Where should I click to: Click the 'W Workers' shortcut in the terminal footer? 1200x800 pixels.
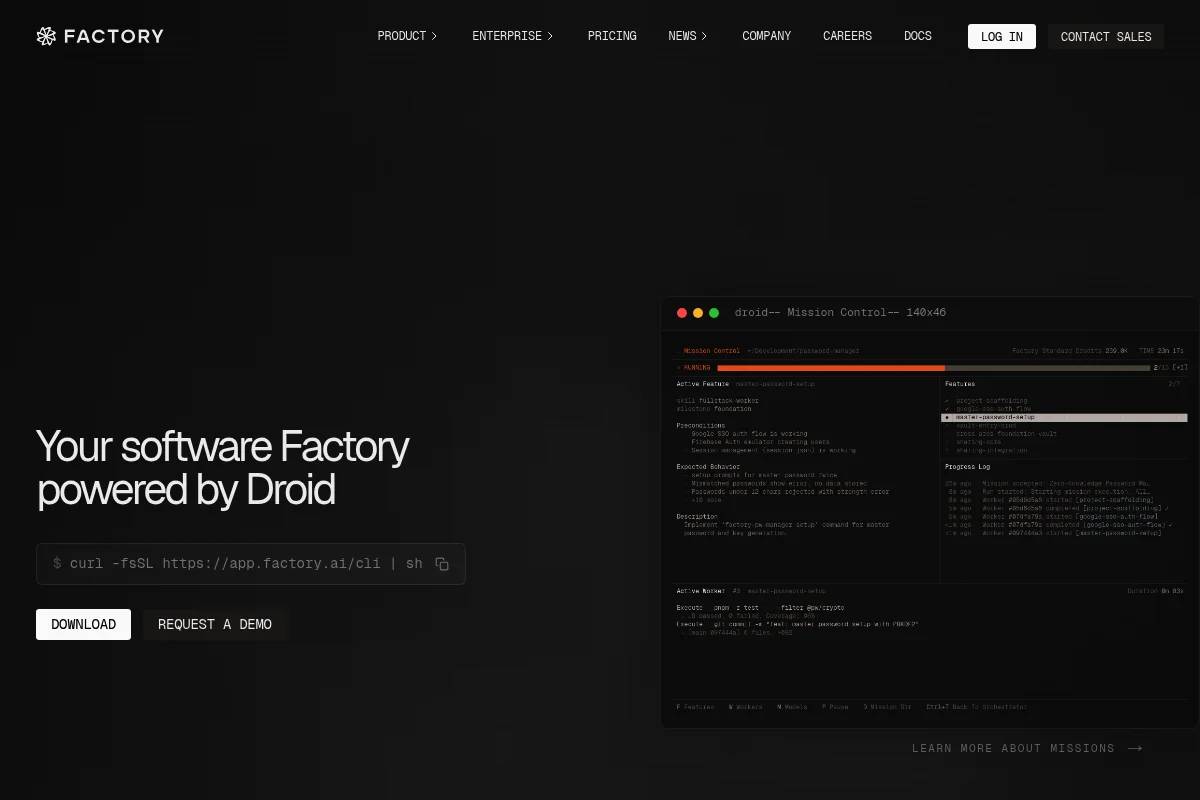pos(745,707)
